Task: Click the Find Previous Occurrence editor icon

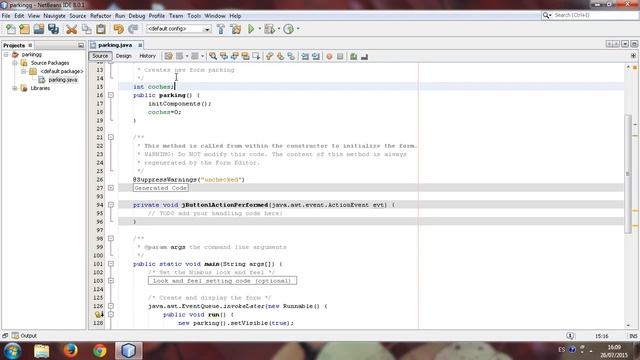Action: 224,56
